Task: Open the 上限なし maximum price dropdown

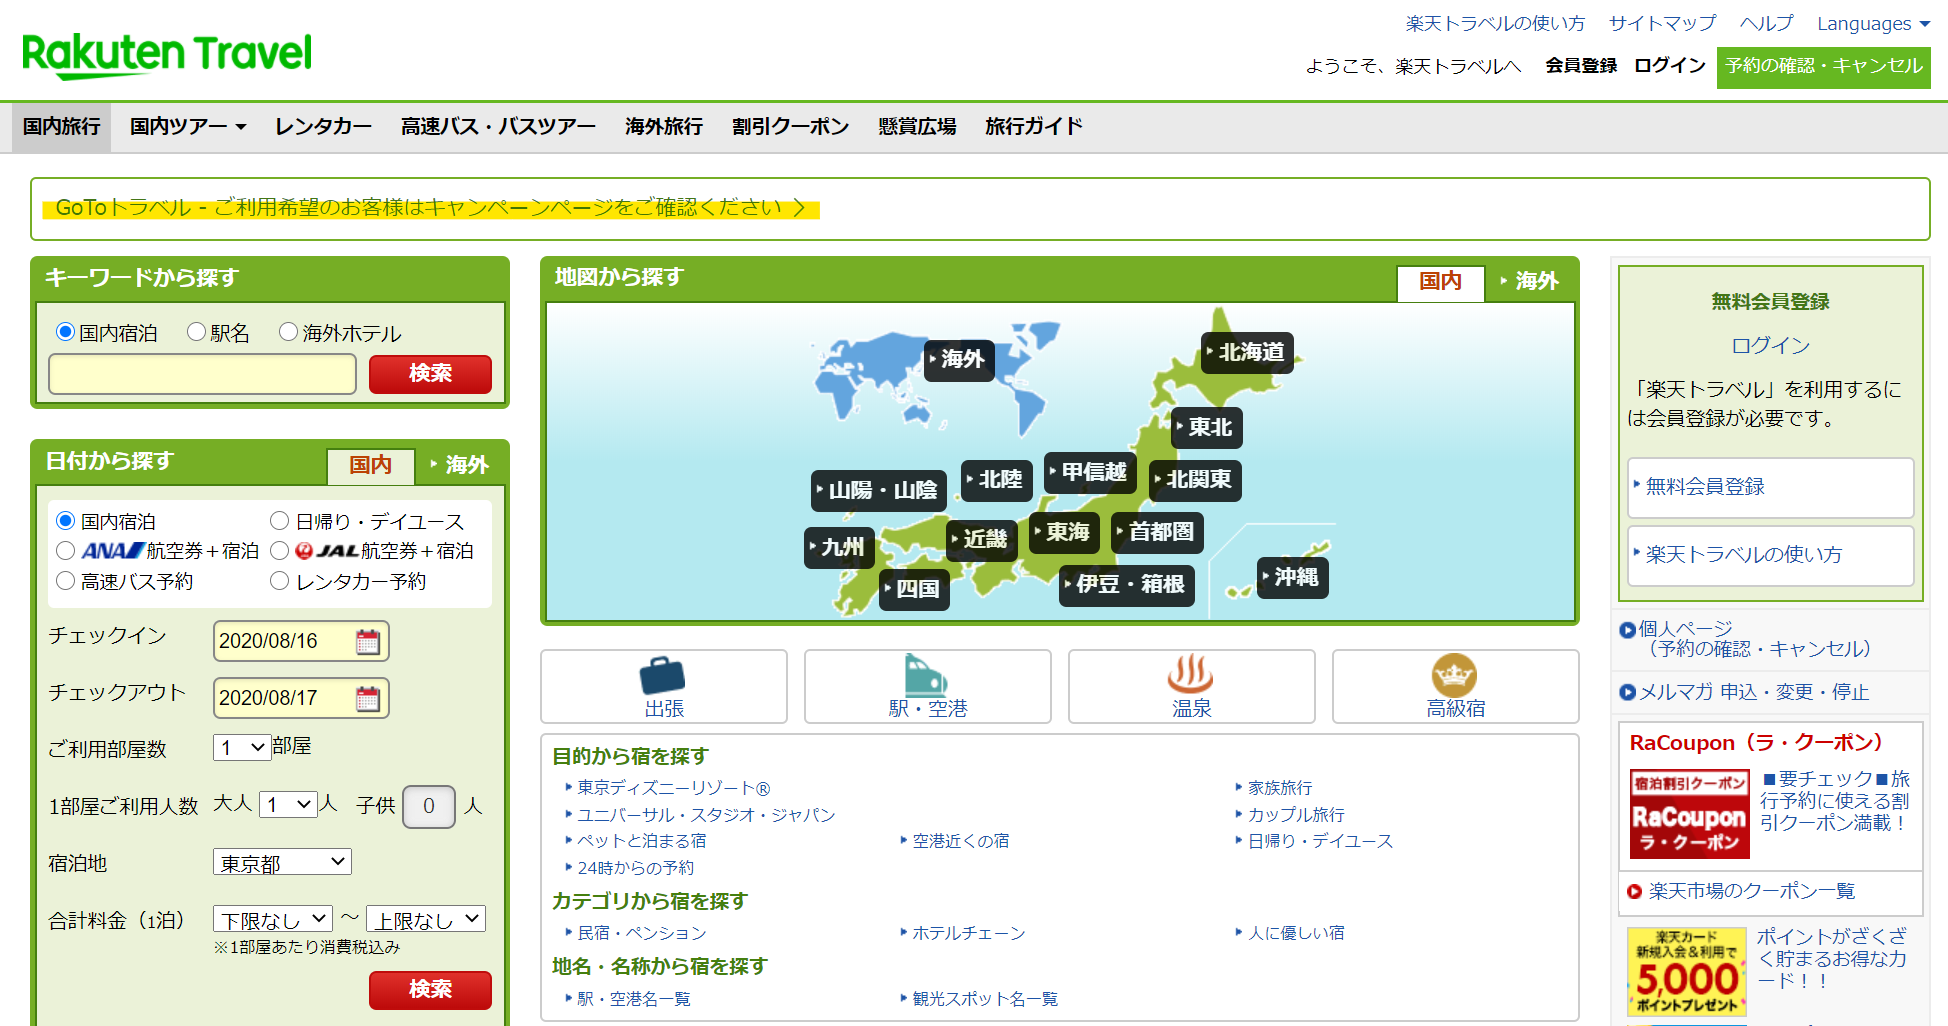Action: click(x=426, y=919)
